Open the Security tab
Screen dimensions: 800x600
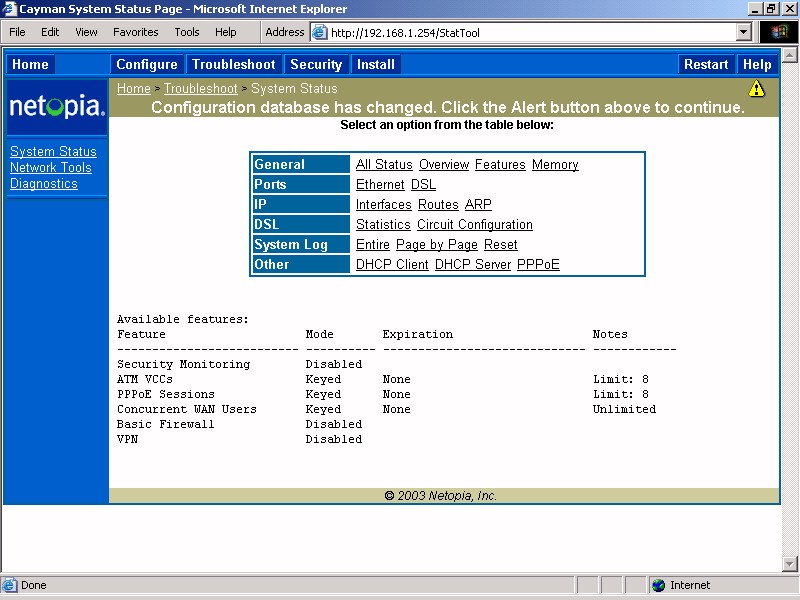pyautogui.click(x=316, y=64)
